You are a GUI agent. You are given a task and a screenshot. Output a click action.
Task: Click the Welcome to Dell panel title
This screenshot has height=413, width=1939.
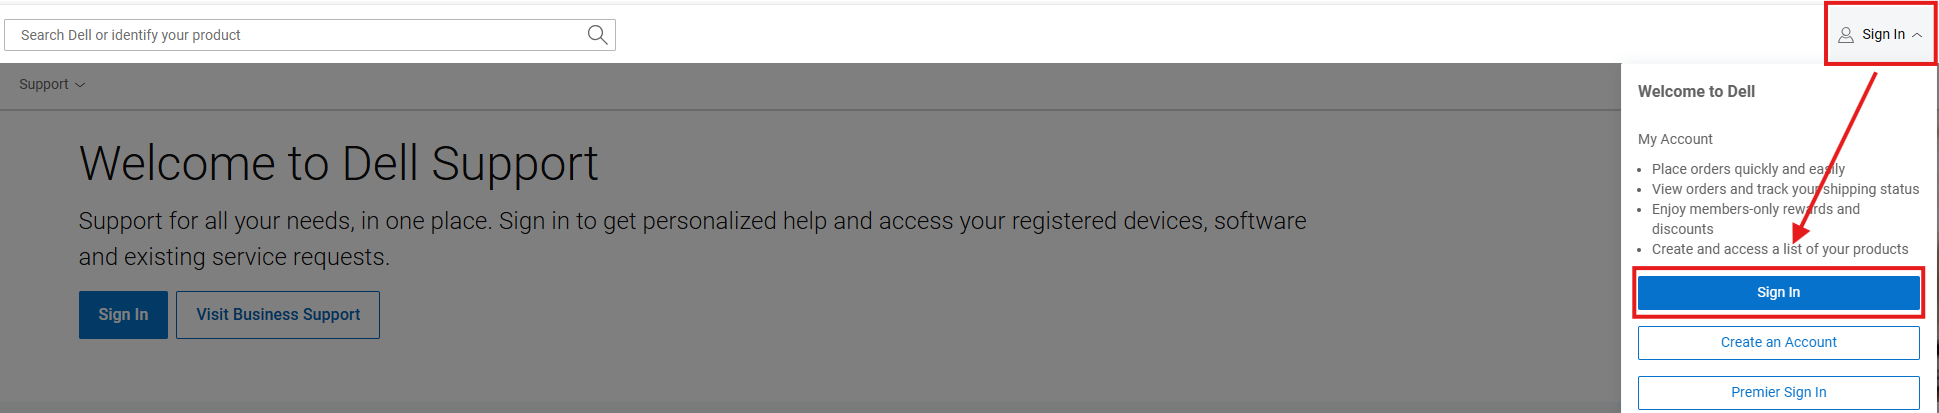pos(1696,91)
